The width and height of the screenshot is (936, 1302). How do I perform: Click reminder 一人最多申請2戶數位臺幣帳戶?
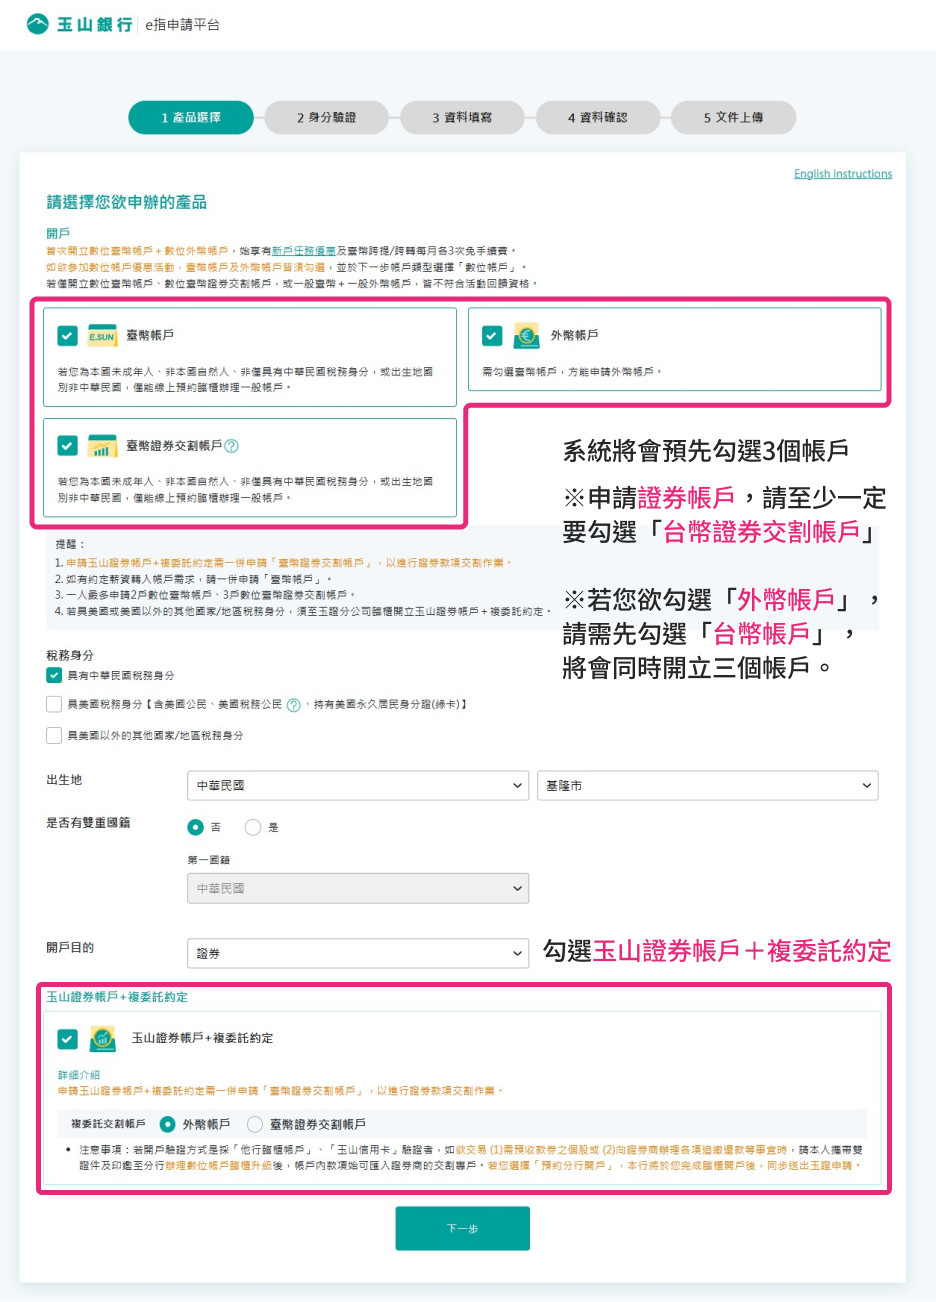(206, 595)
